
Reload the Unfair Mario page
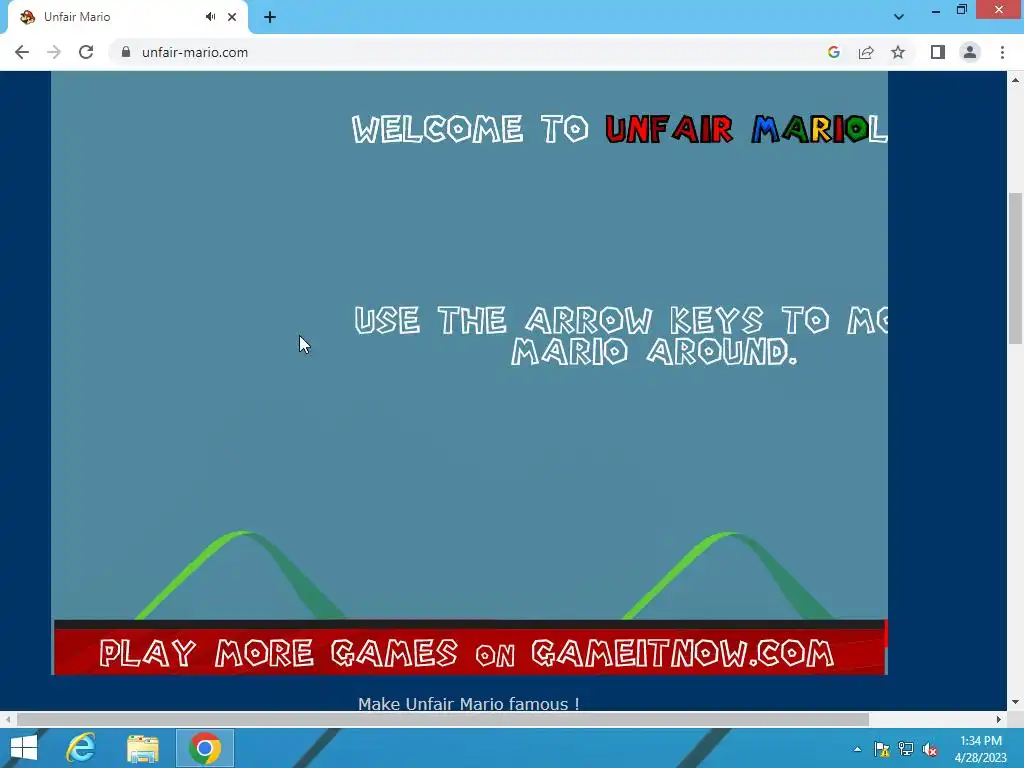tap(86, 52)
